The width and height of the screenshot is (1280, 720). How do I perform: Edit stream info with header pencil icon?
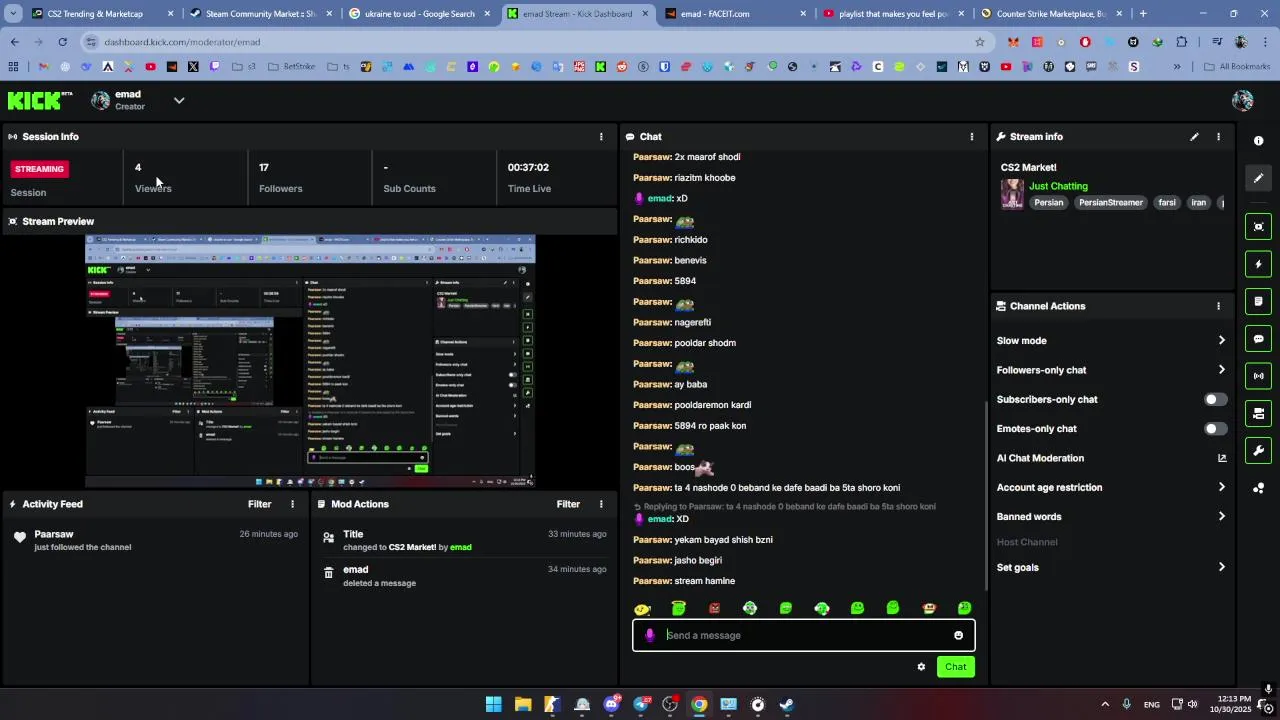(1194, 137)
